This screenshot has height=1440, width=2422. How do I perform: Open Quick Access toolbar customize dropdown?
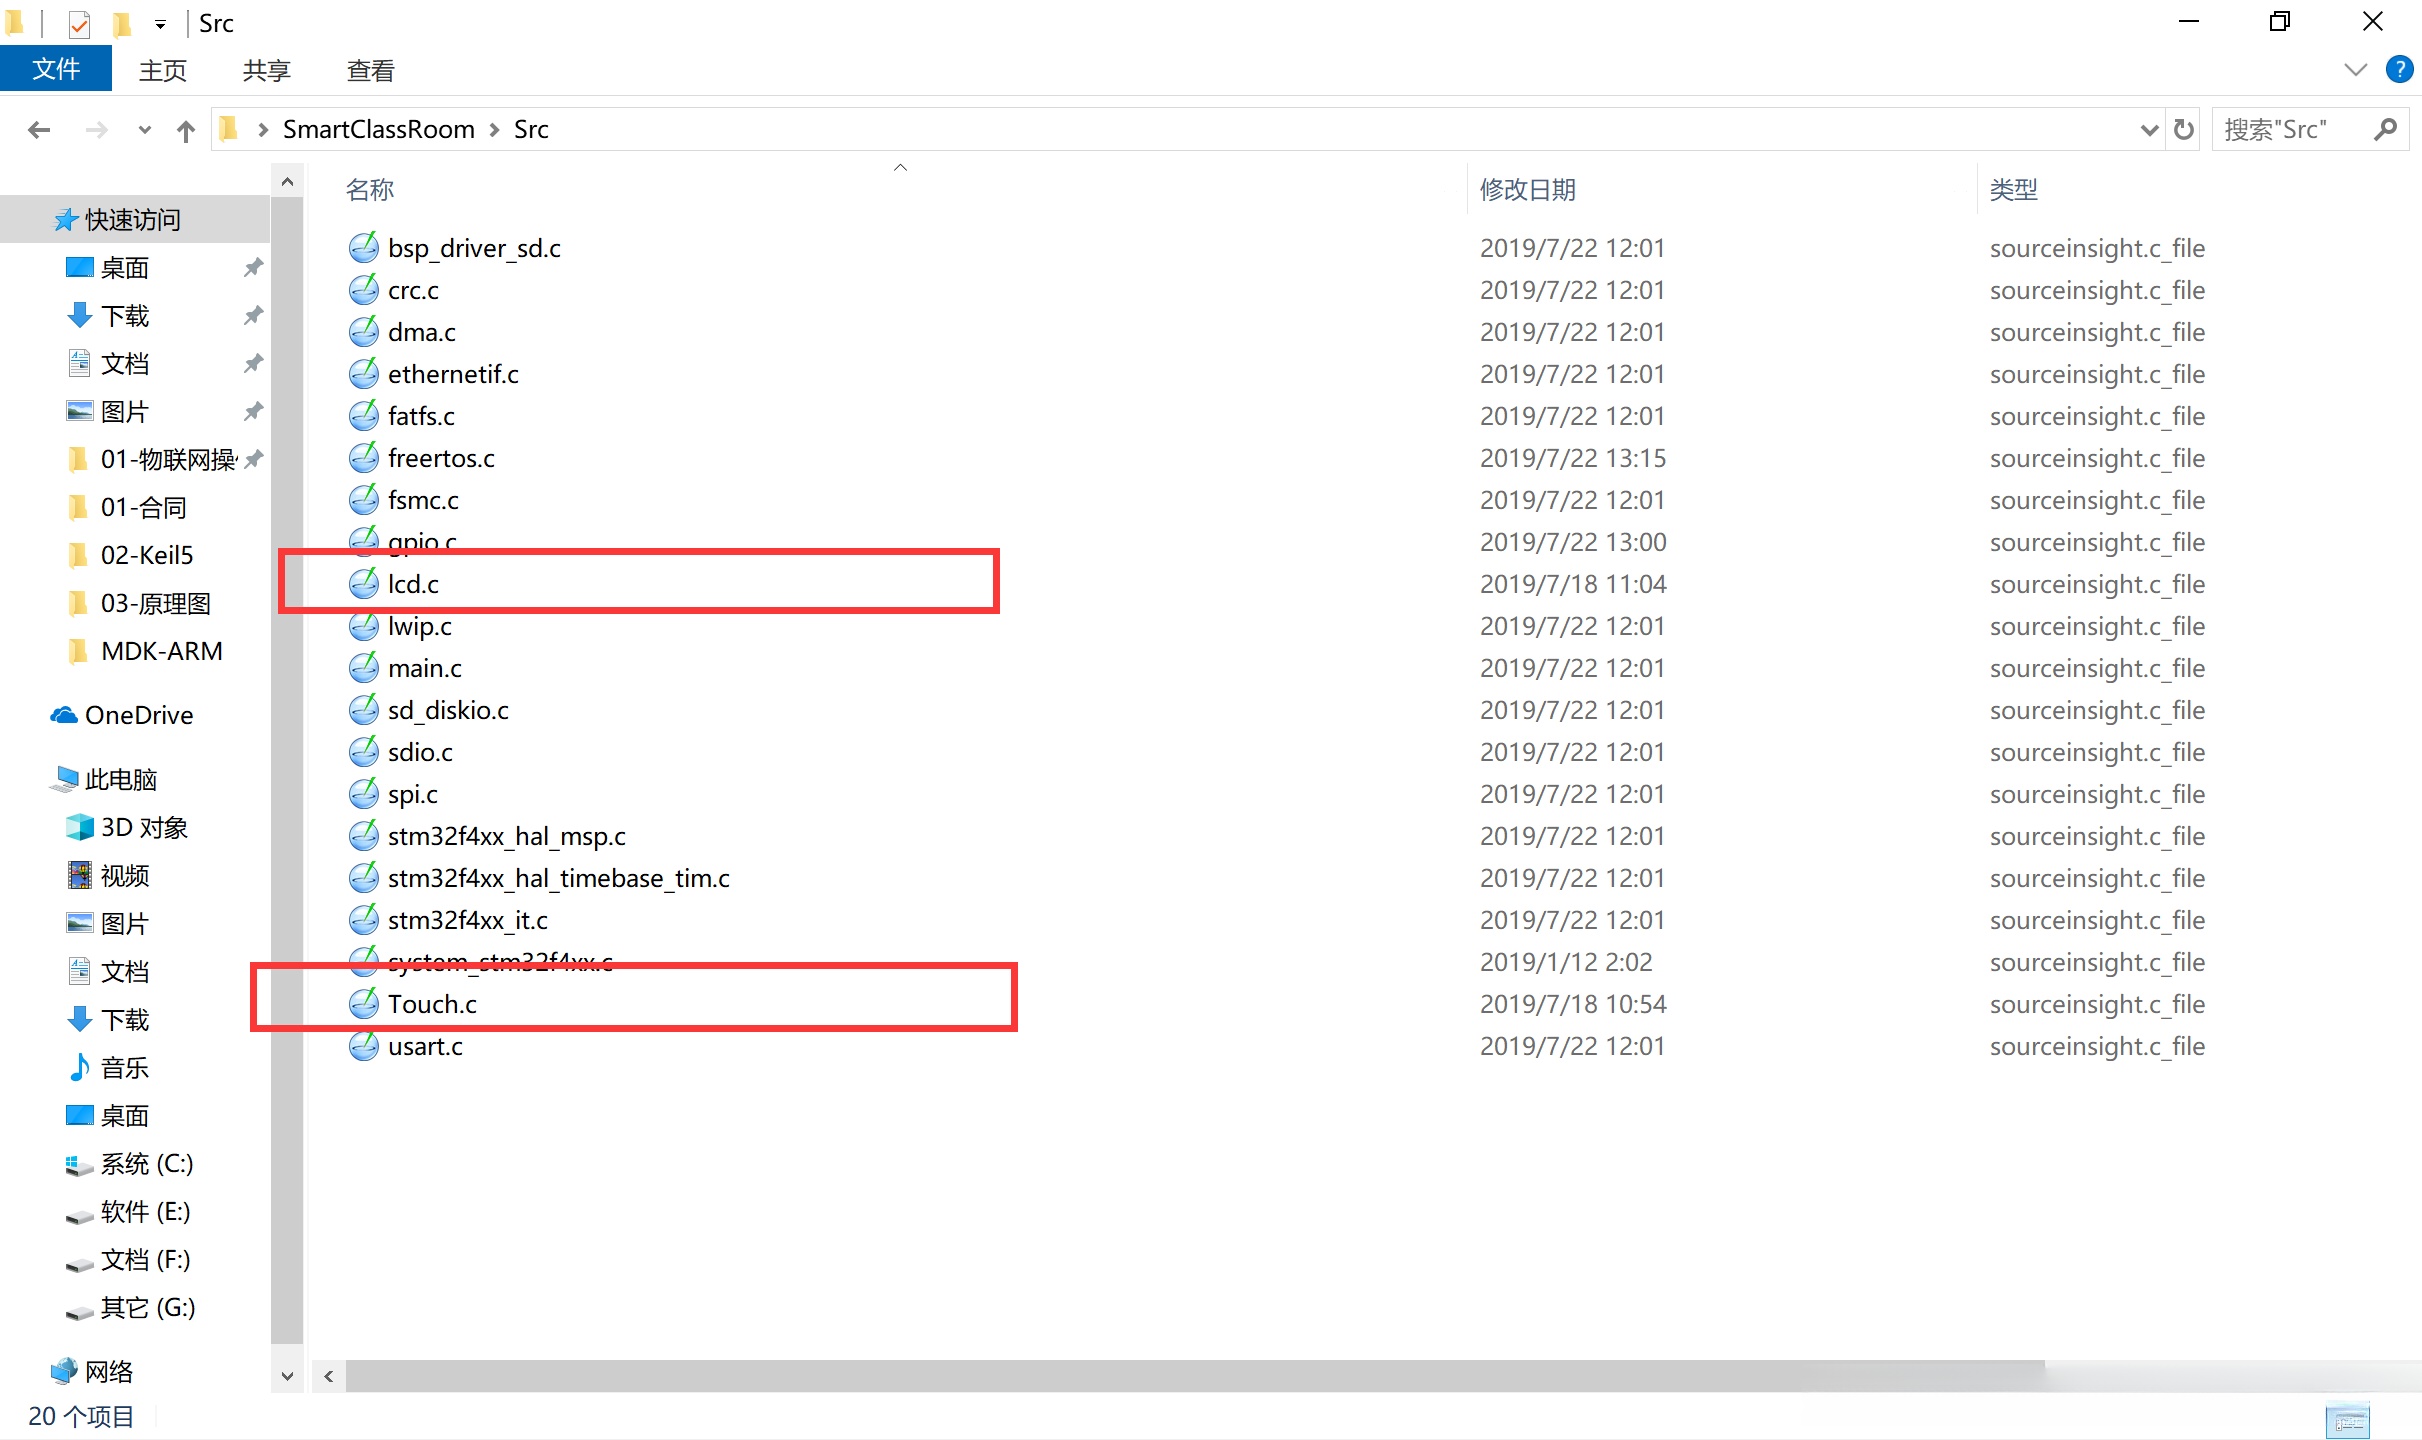[160, 24]
